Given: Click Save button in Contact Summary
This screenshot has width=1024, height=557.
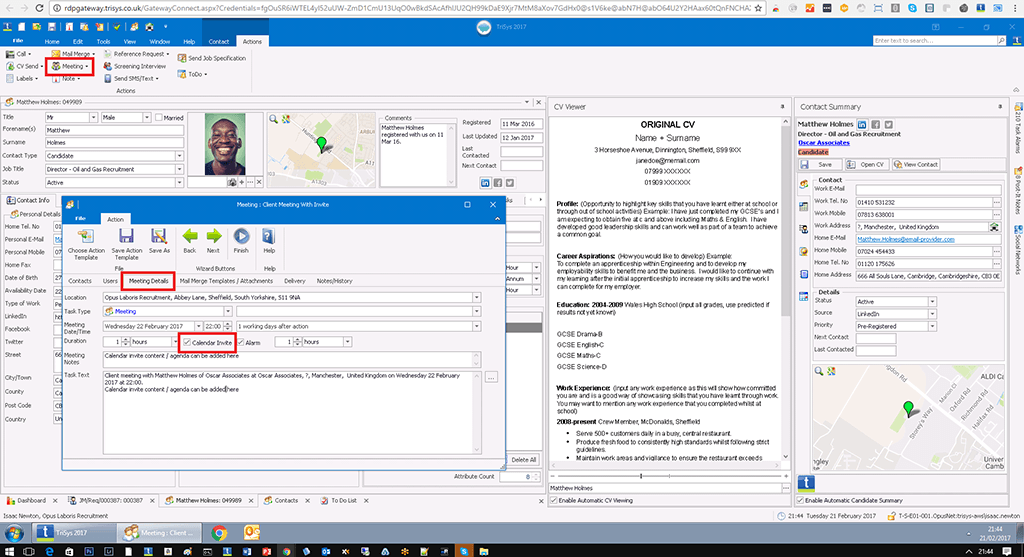Looking at the screenshot, I should click(x=819, y=165).
